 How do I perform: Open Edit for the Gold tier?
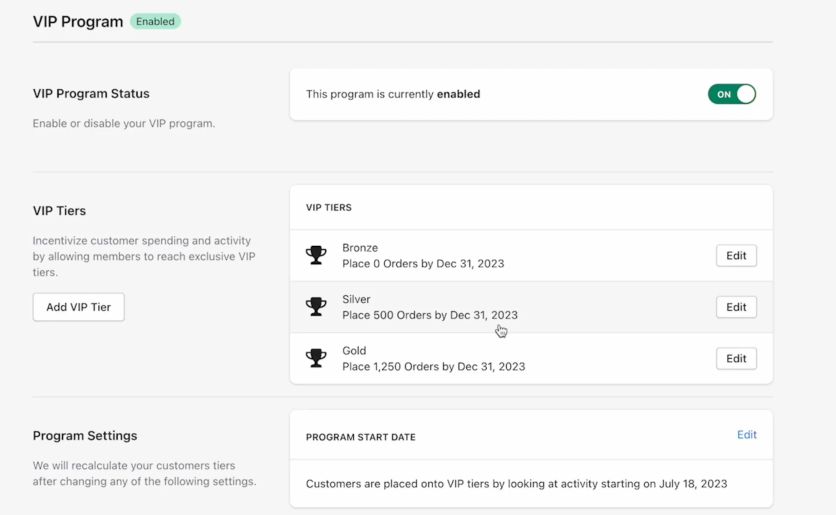tap(736, 358)
